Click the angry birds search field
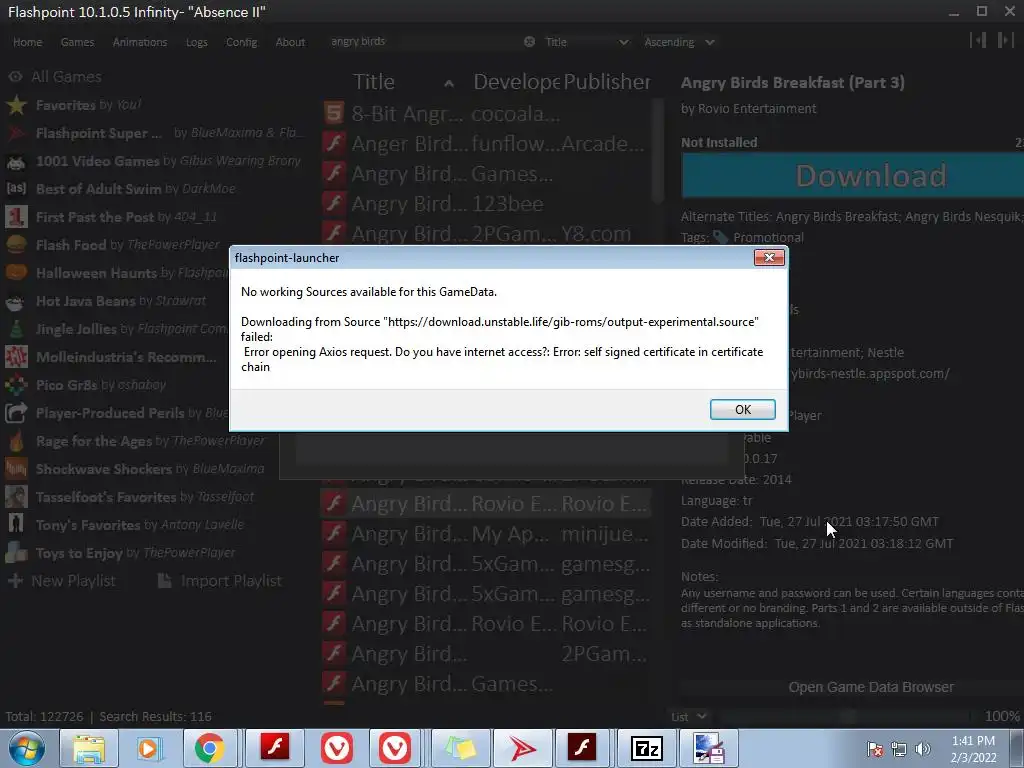This screenshot has width=1024, height=768. click(x=424, y=42)
